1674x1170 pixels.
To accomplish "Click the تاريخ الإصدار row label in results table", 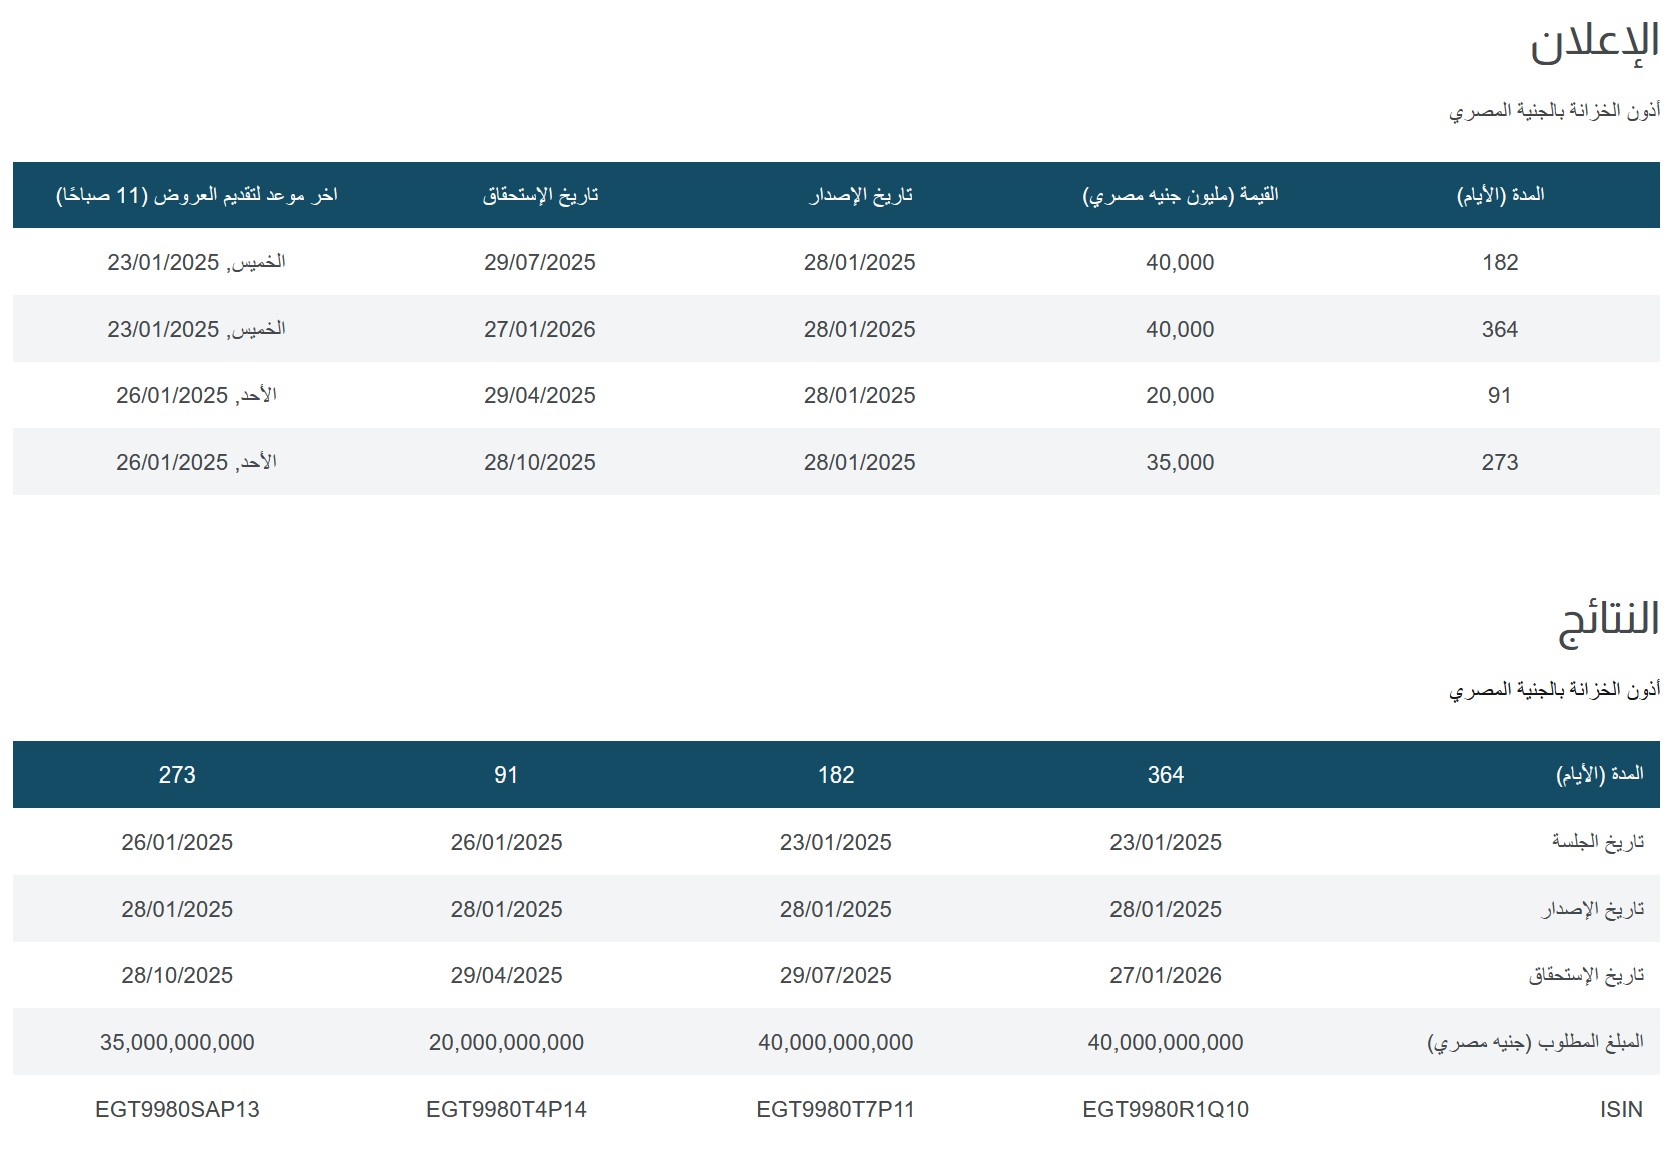I will 1593,909.
